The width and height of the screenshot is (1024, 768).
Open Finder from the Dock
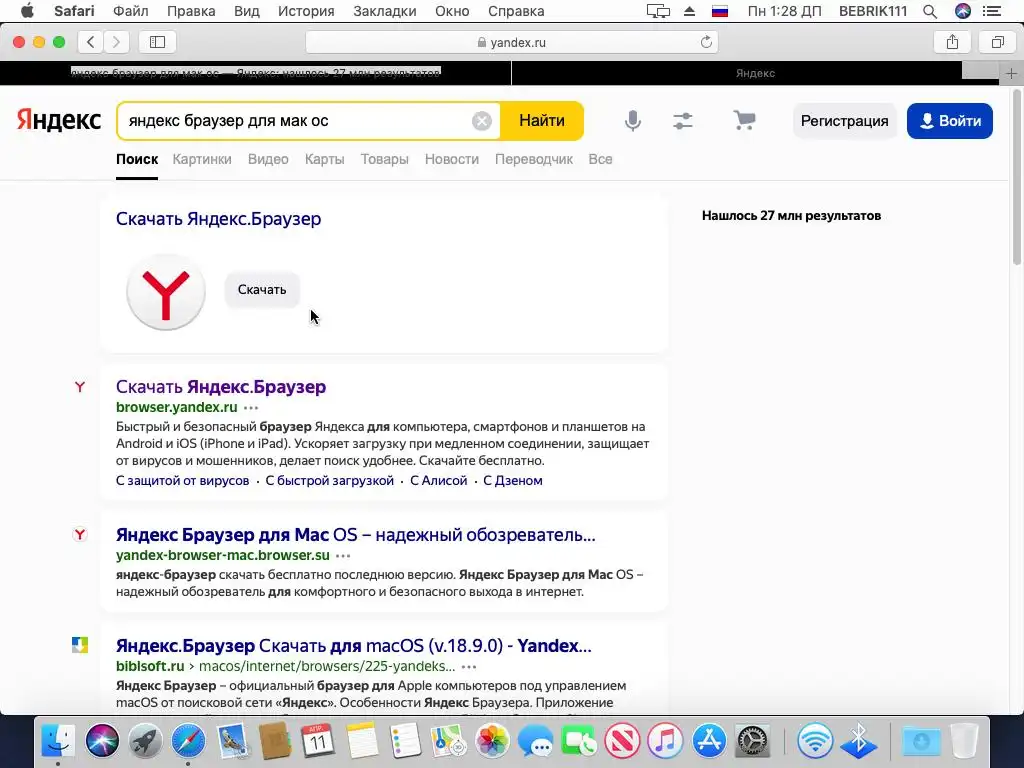click(x=58, y=741)
